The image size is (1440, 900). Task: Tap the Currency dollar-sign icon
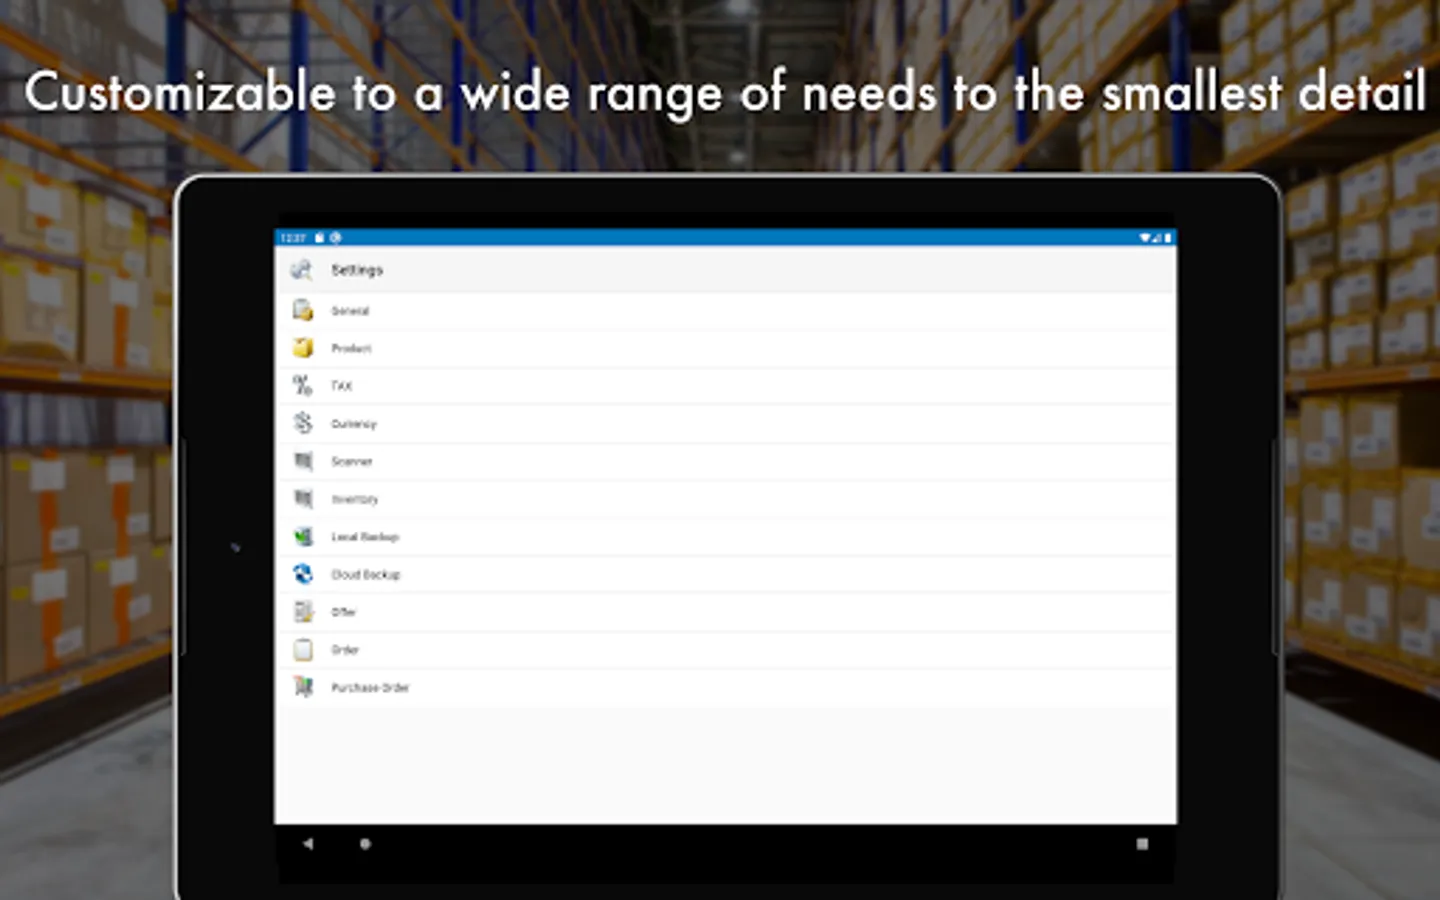[x=302, y=423]
